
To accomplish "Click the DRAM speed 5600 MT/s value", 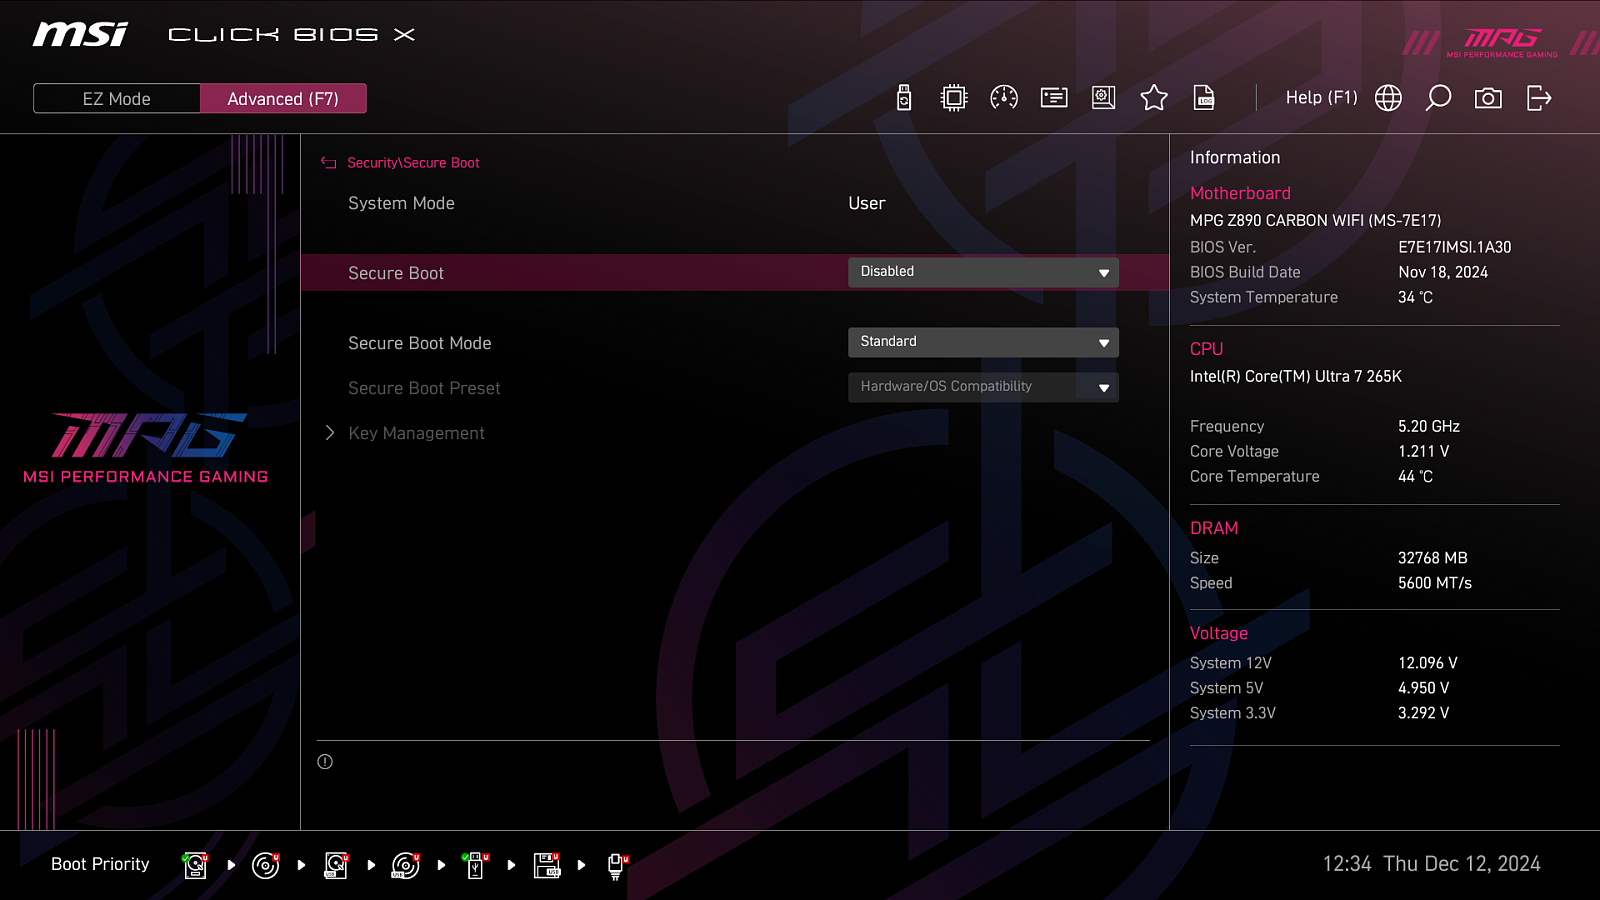I will click(1435, 583).
